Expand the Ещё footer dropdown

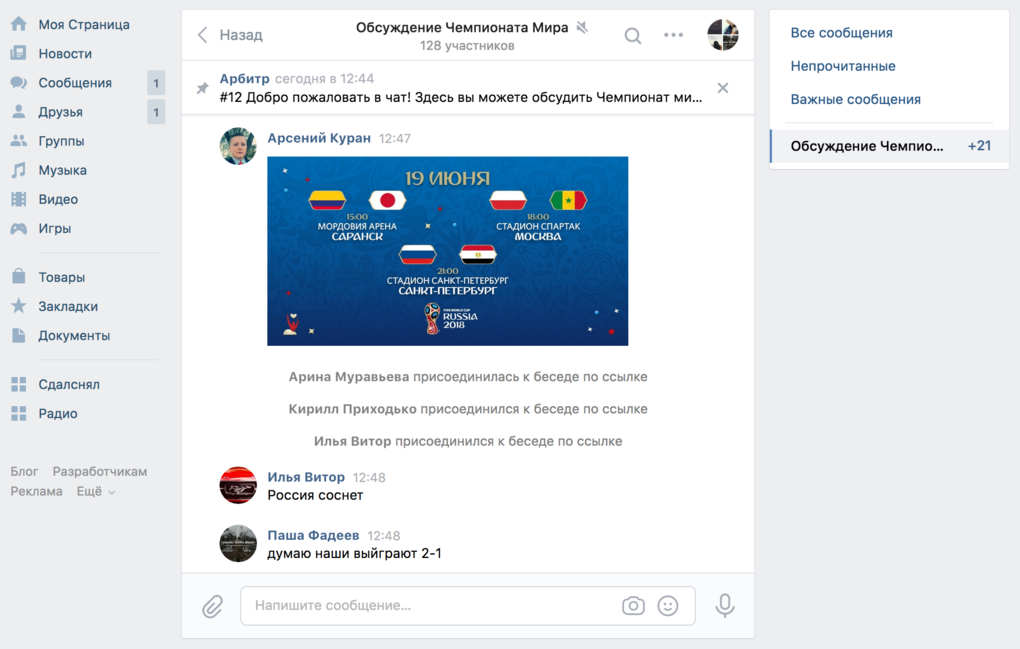pos(96,492)
